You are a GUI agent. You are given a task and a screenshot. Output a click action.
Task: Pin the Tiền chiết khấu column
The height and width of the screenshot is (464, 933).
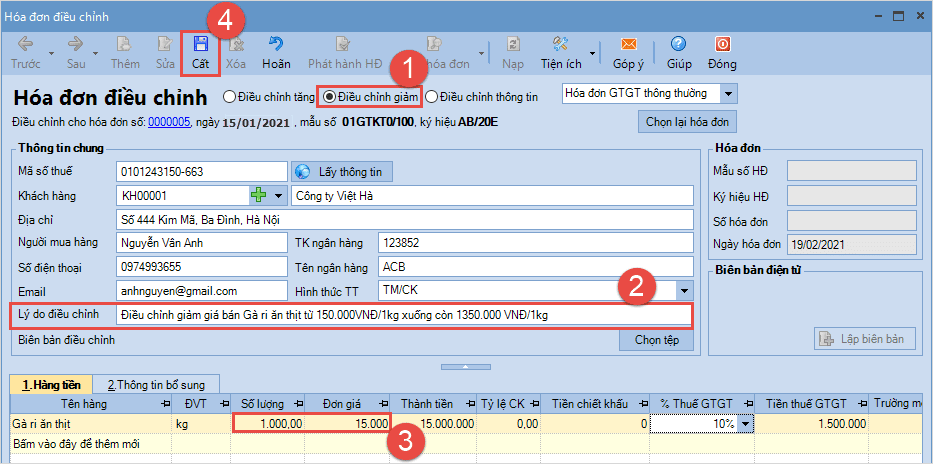point(643,404)
